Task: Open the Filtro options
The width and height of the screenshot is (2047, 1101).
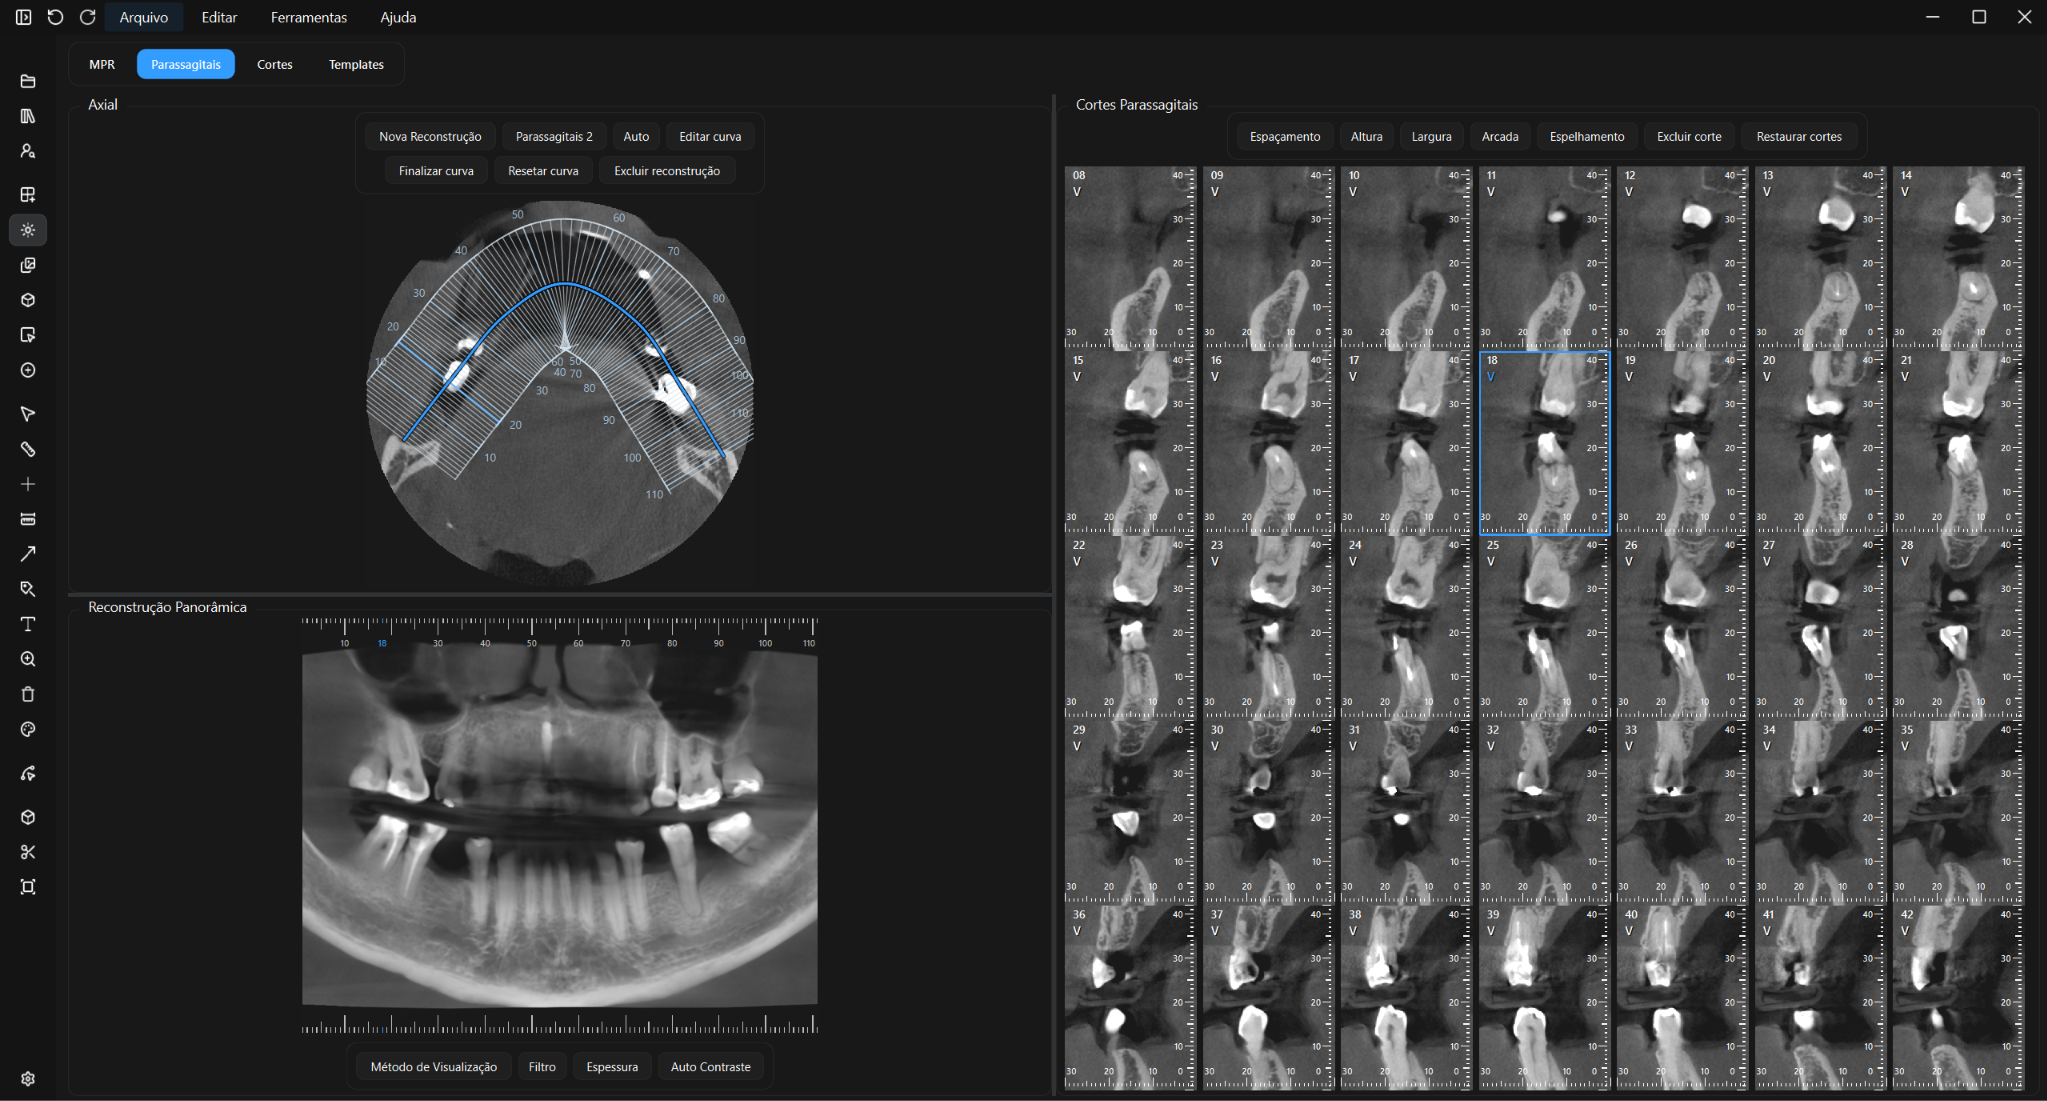Action: pos(542,1067)
